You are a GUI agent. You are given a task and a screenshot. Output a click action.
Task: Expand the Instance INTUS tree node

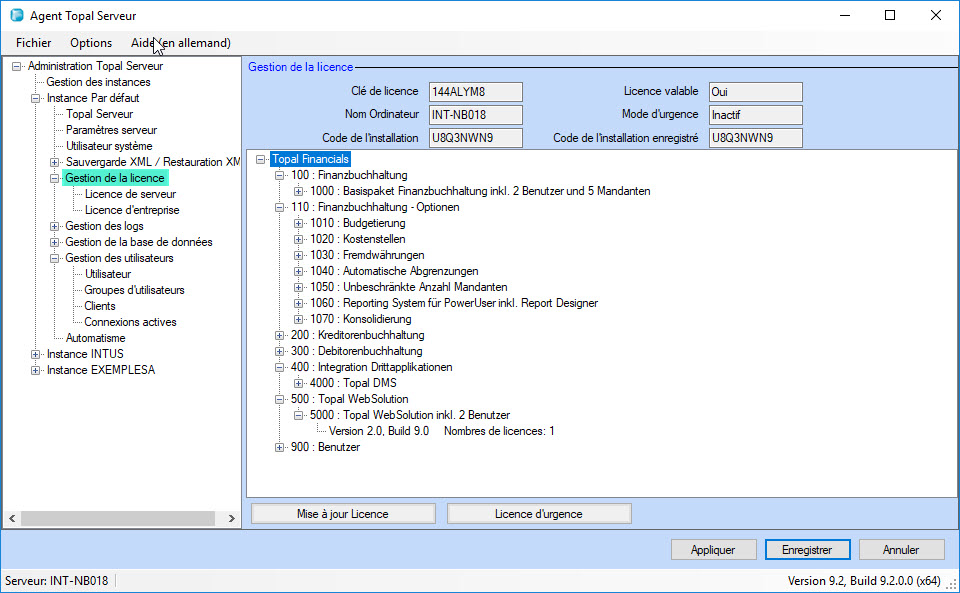(x=36, y=354)
